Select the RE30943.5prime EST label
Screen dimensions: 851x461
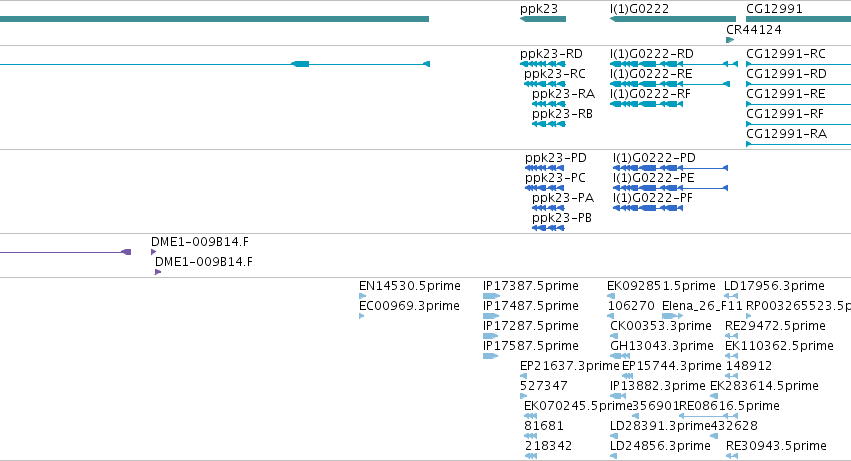point(776,446)
